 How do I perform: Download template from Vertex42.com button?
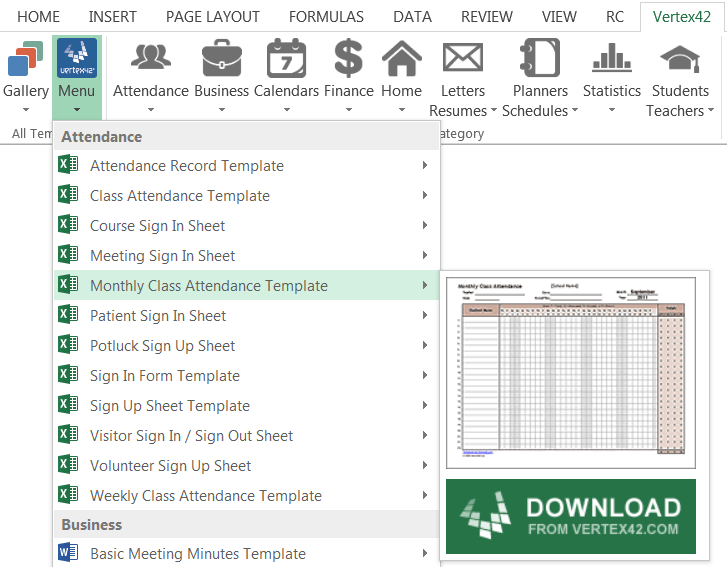pos(571,516)
